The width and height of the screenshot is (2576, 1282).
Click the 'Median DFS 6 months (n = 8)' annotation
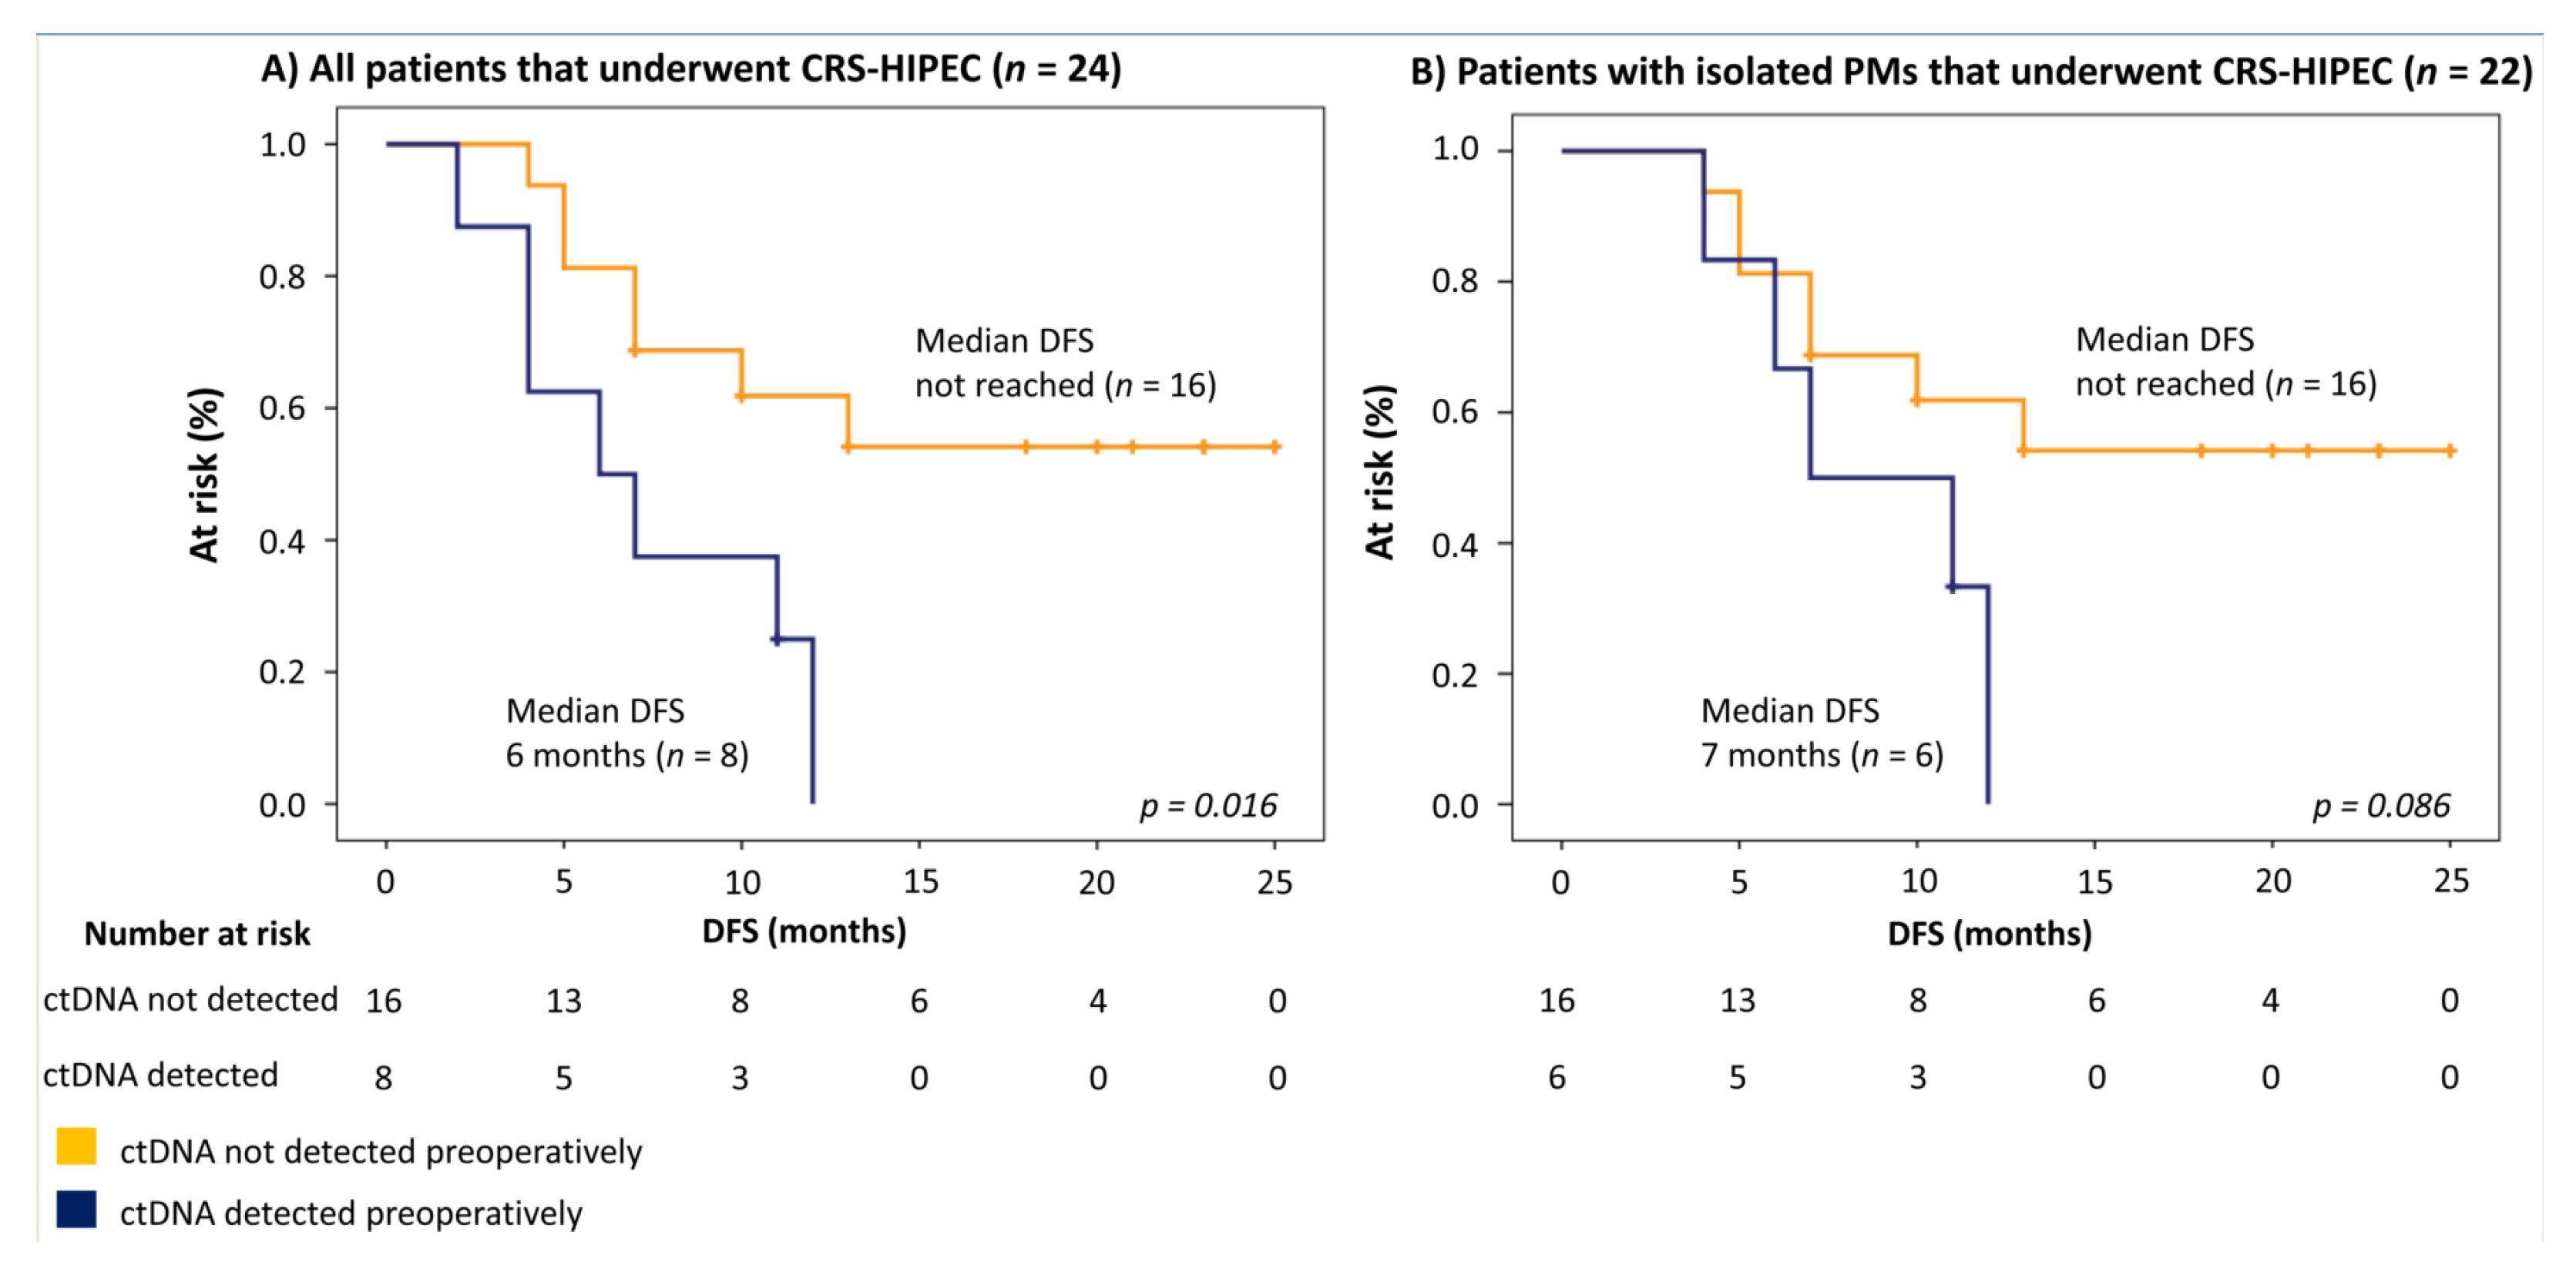tap(627, 733)
